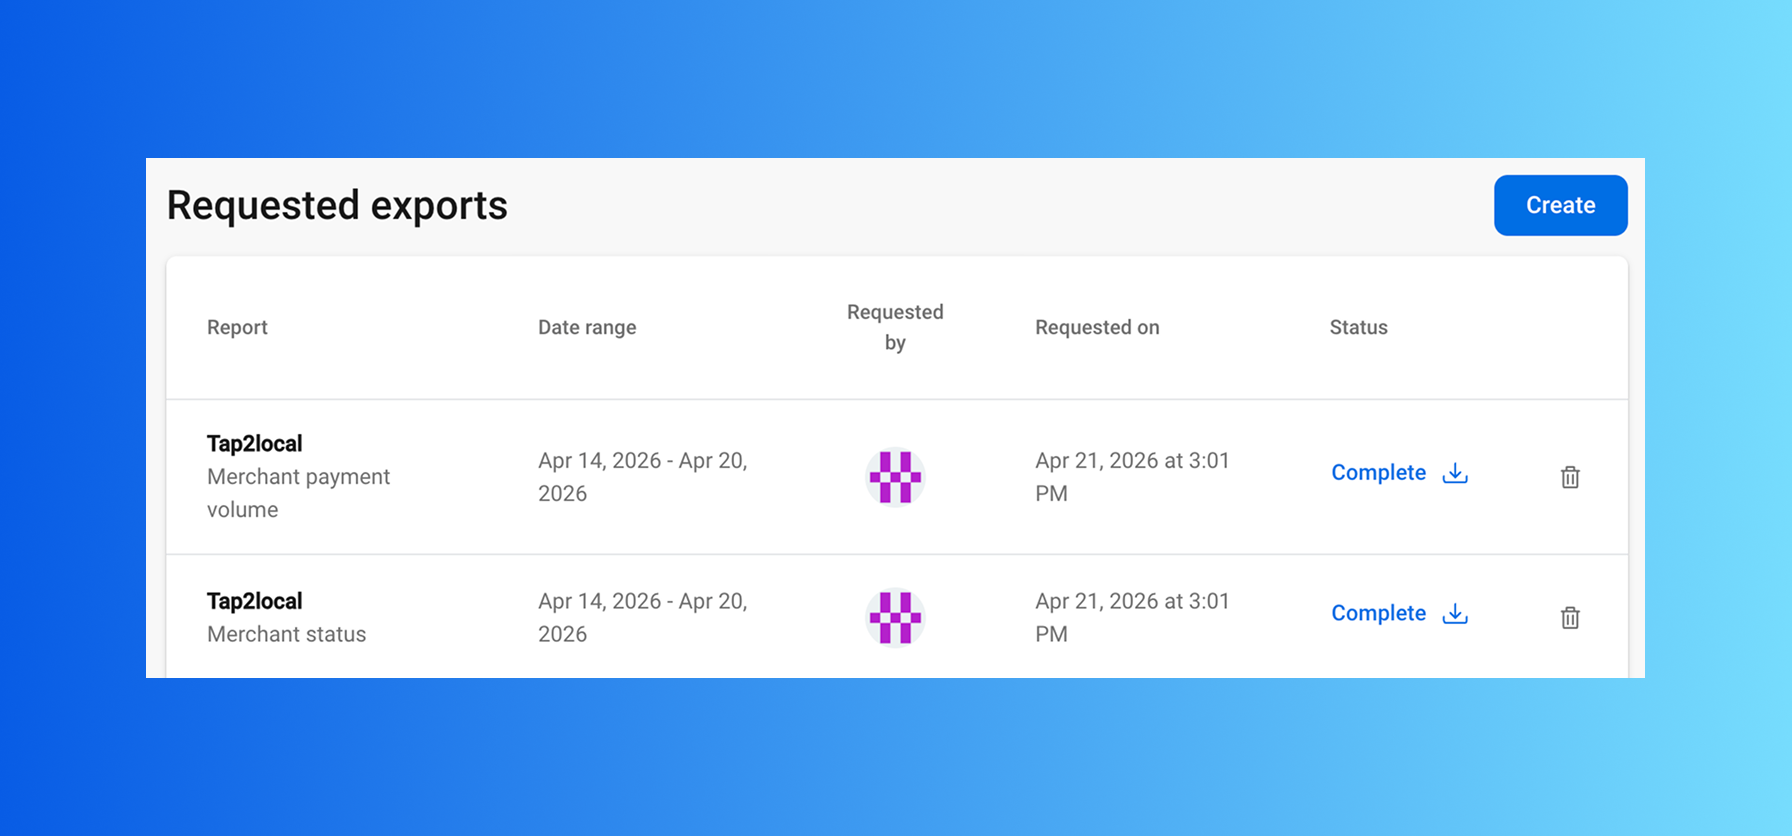Viewport: 1792px width, 836px height.
Task: Click the Report column header
Action: 237,328
